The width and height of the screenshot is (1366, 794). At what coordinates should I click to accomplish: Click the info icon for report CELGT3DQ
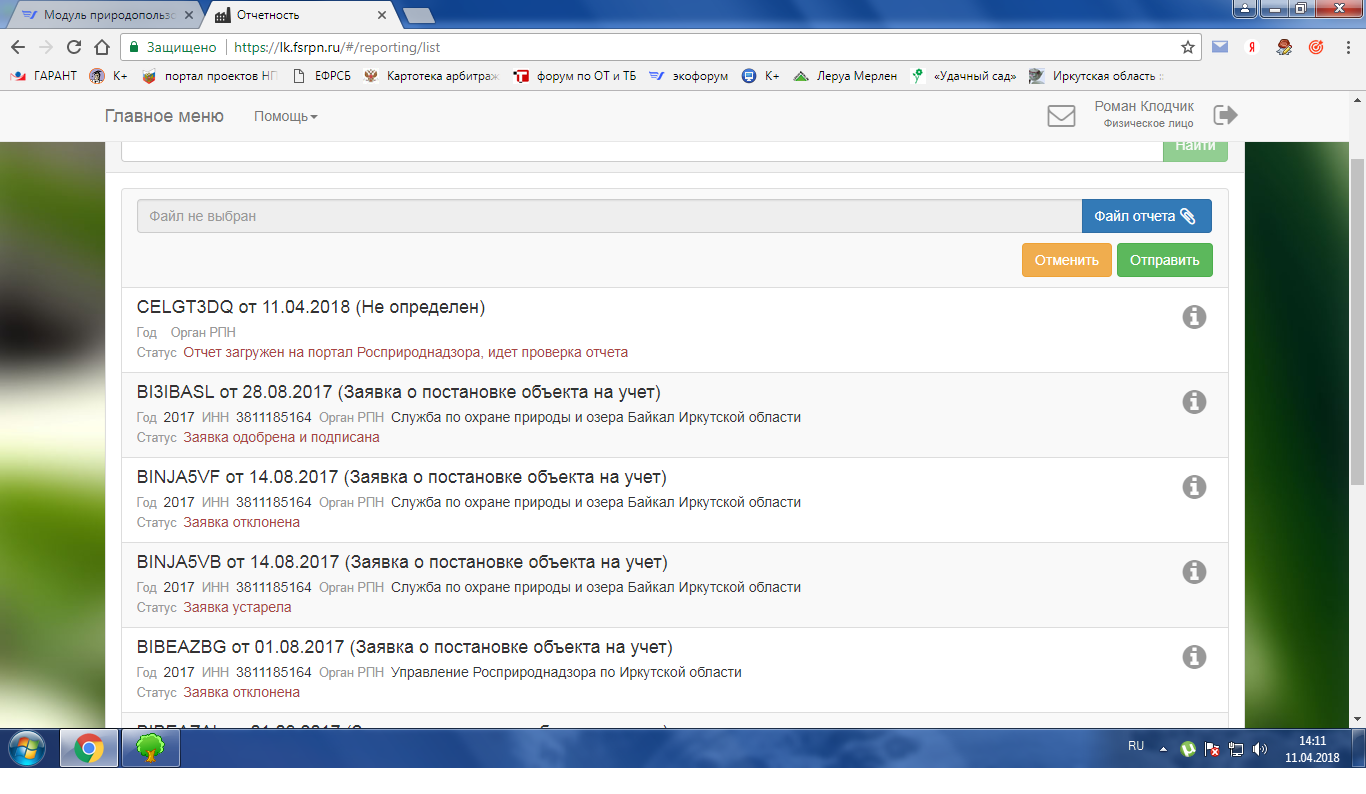tap(1194, 317)
